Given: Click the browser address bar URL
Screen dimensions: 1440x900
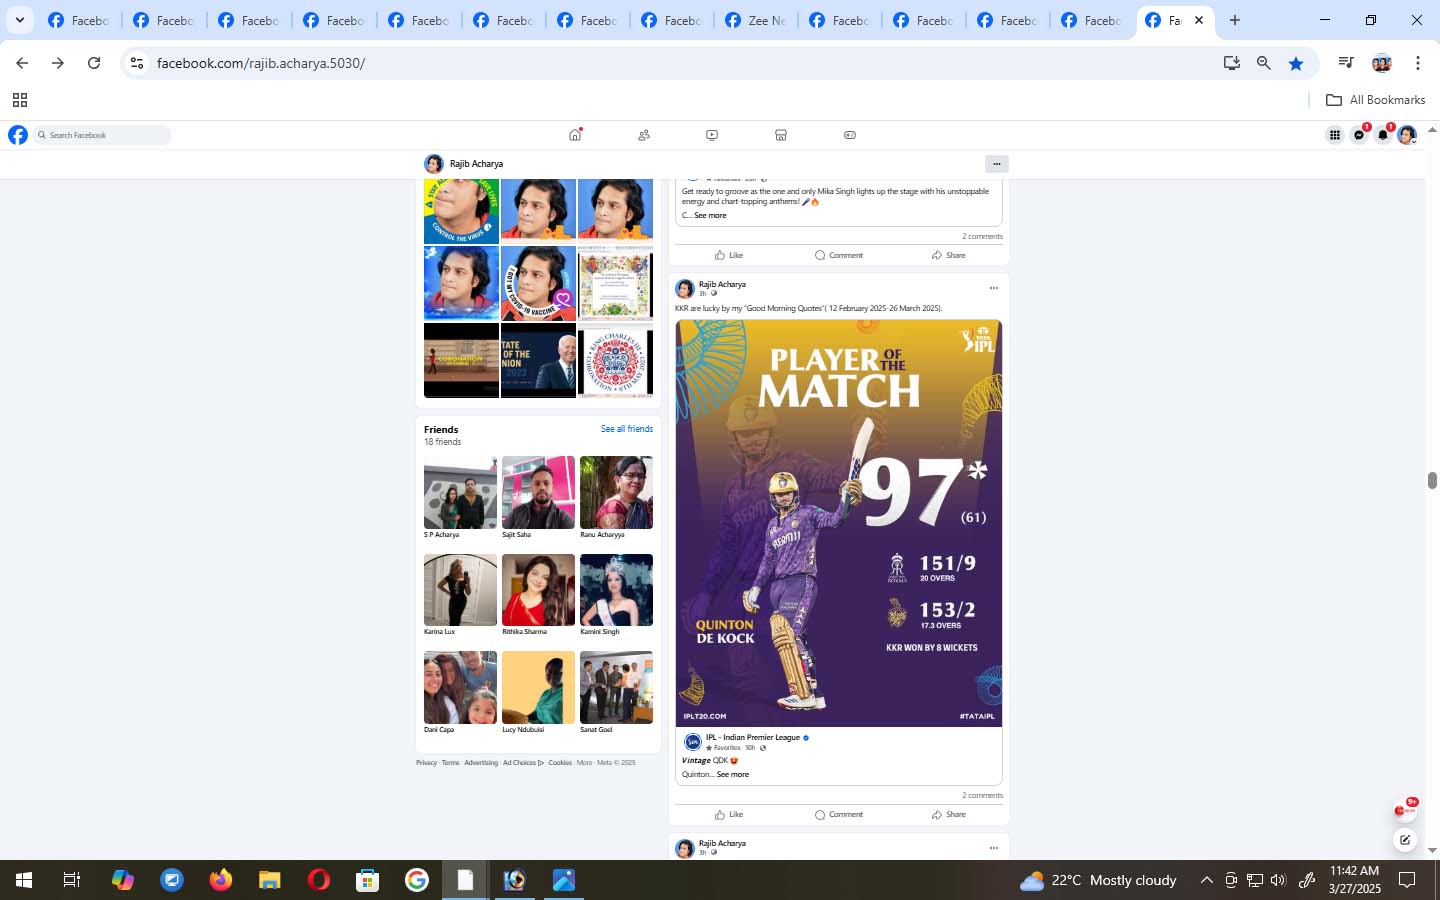Looking at the screenshot, I should [261, 63].
